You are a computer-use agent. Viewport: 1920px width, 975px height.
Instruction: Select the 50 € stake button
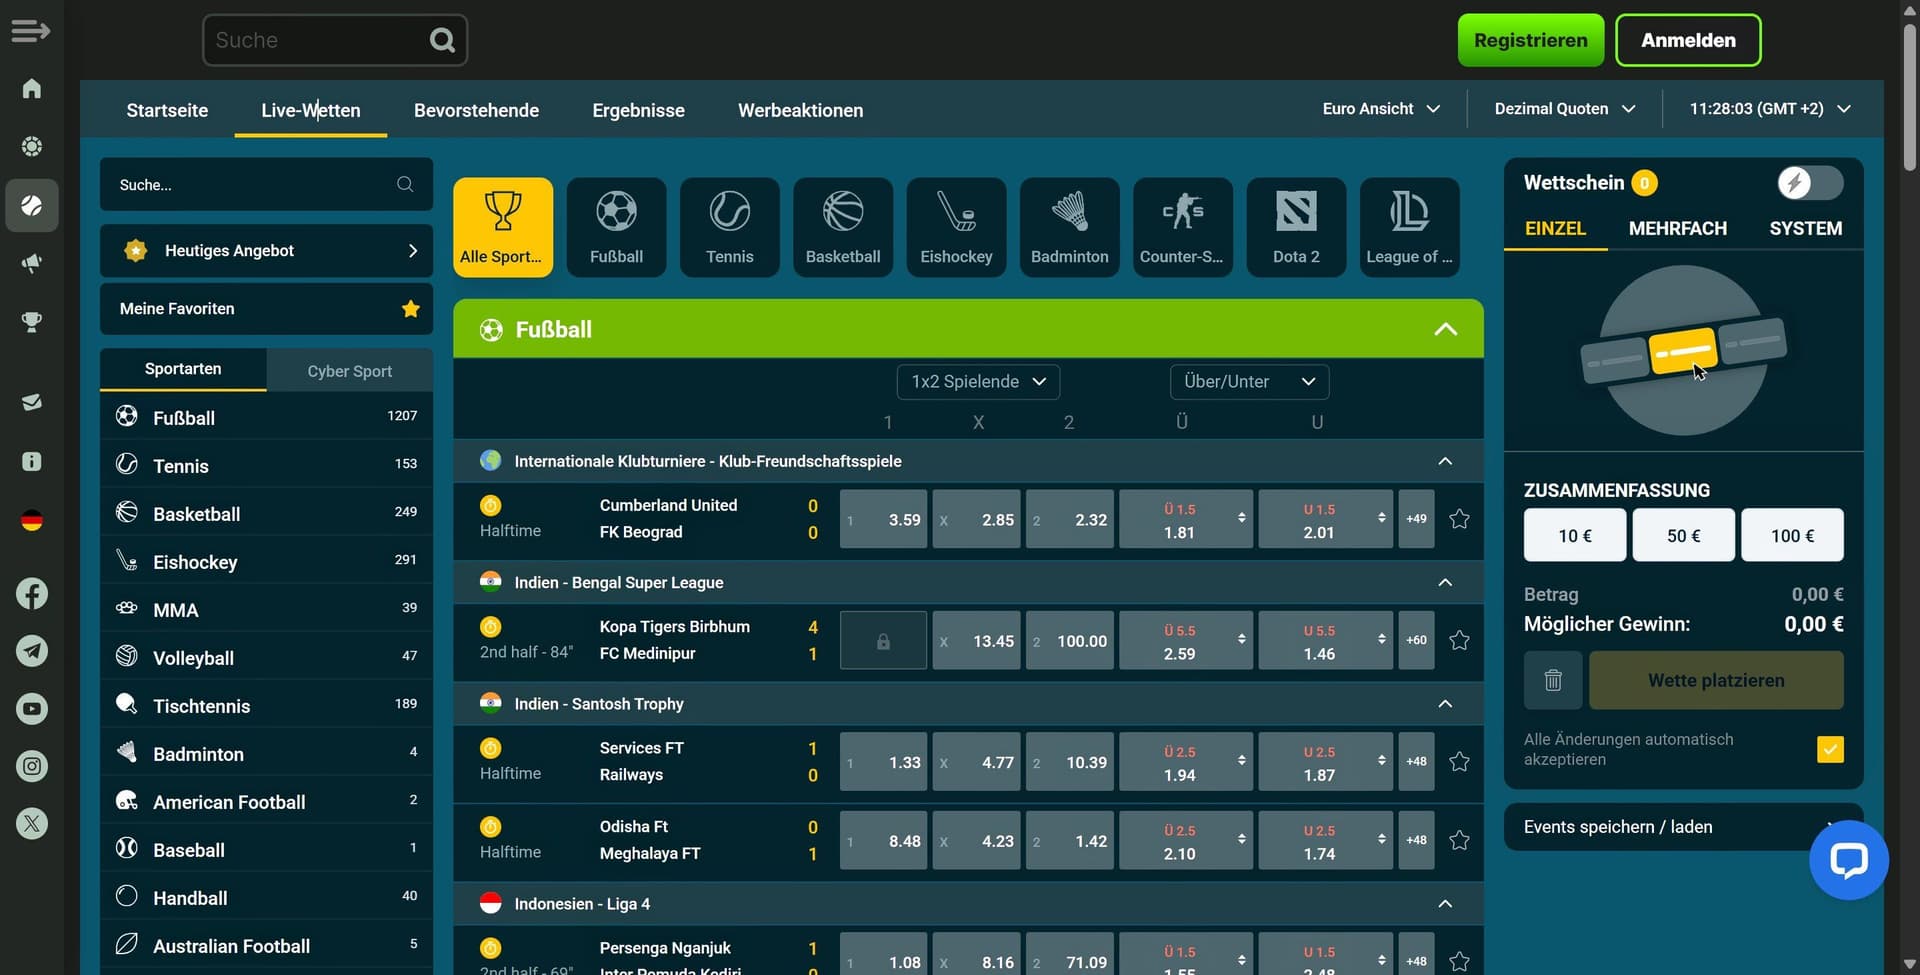point(1683,535)
